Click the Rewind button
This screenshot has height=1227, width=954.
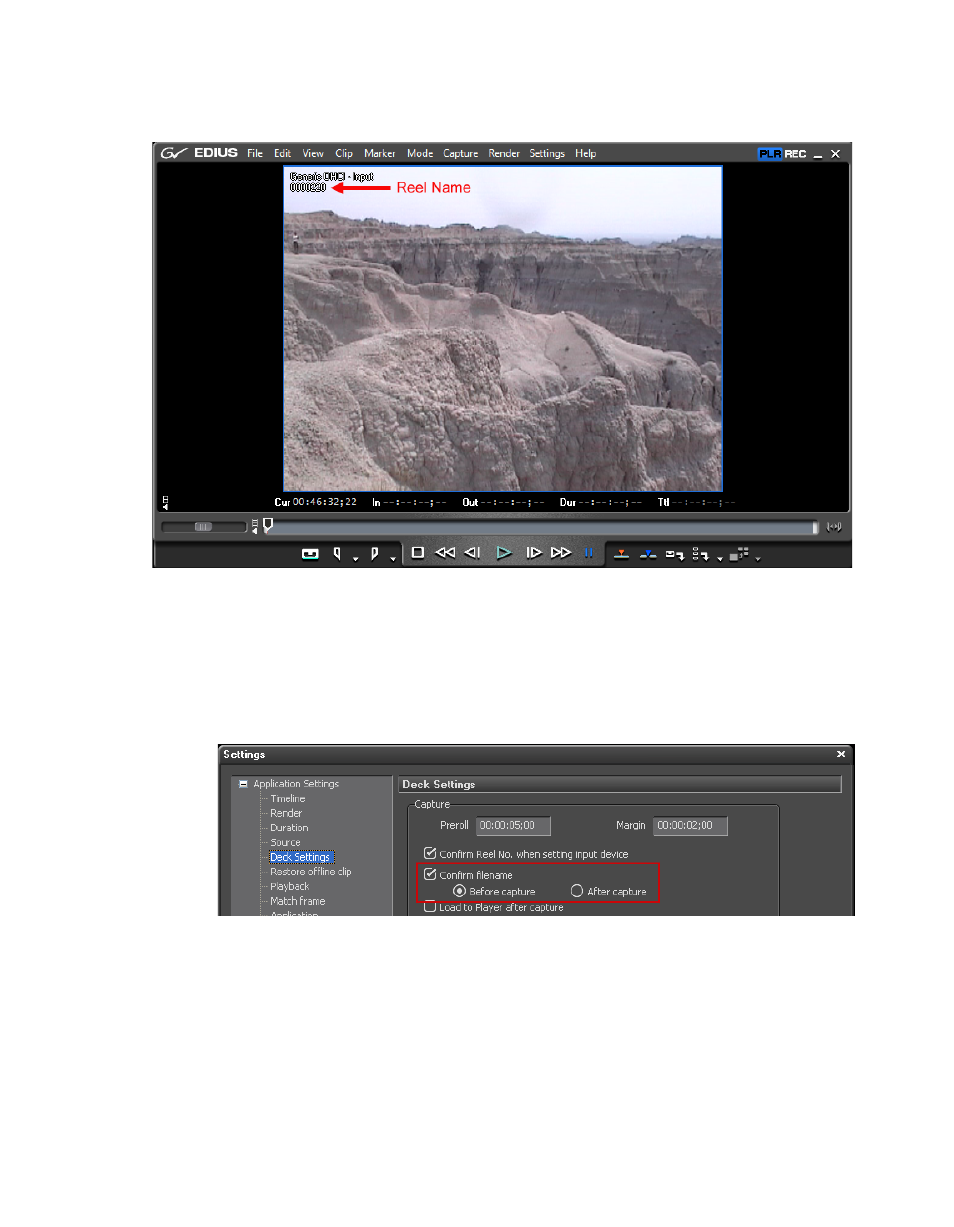coord(445,552)
